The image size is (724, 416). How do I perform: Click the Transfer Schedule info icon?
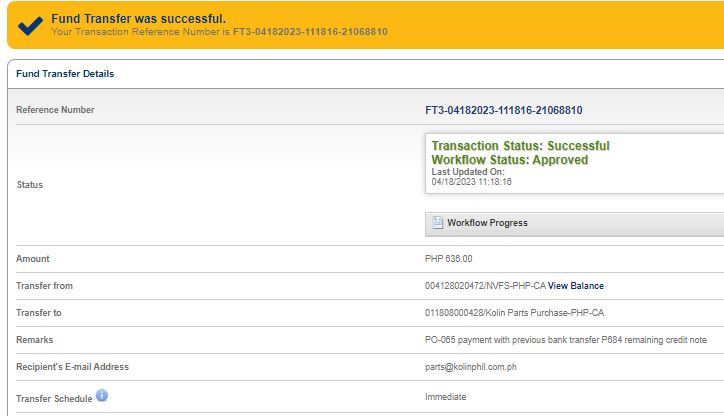102,396
